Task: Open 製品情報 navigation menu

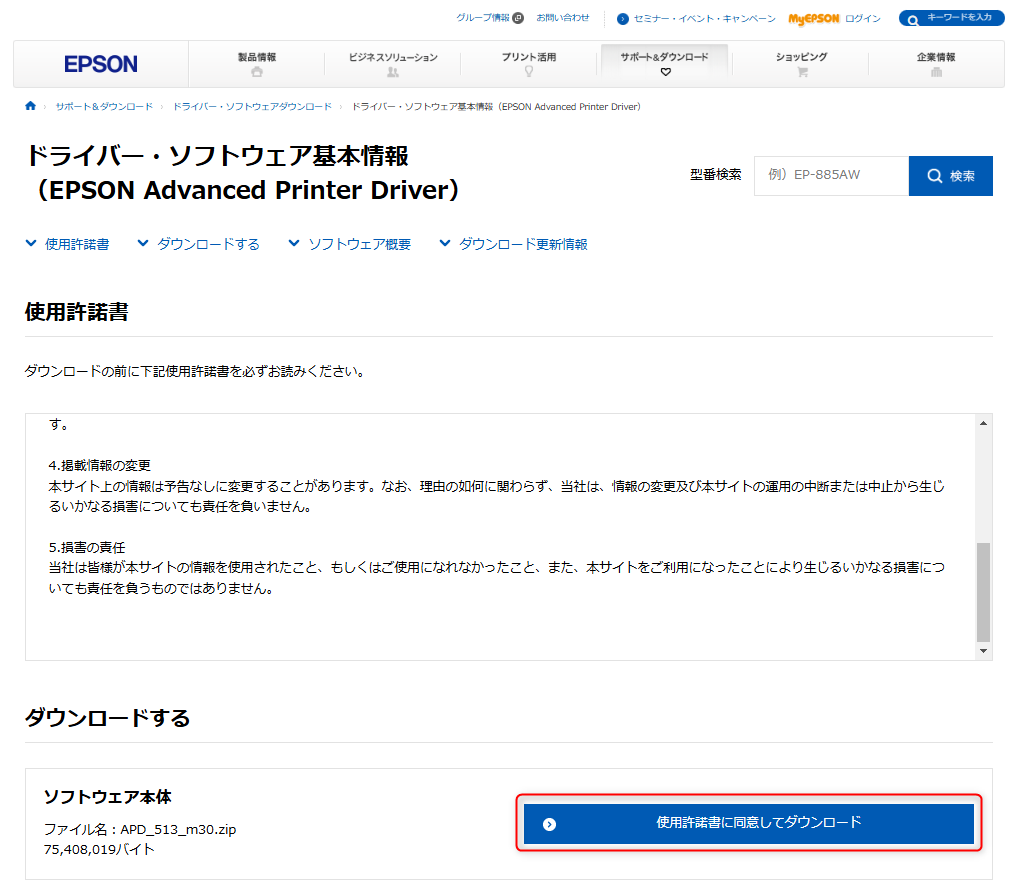Action: [257, 64]
